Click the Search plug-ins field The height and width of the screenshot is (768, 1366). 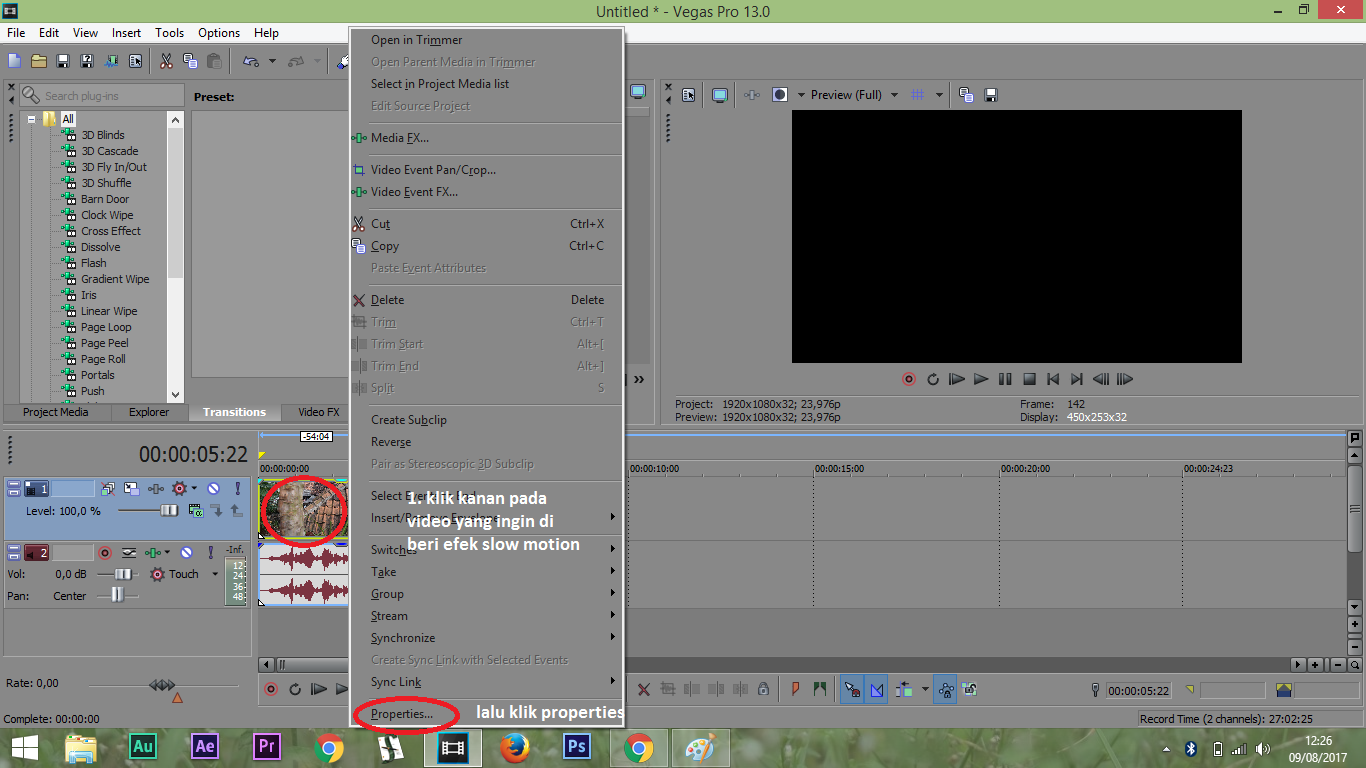pos(104,96)
